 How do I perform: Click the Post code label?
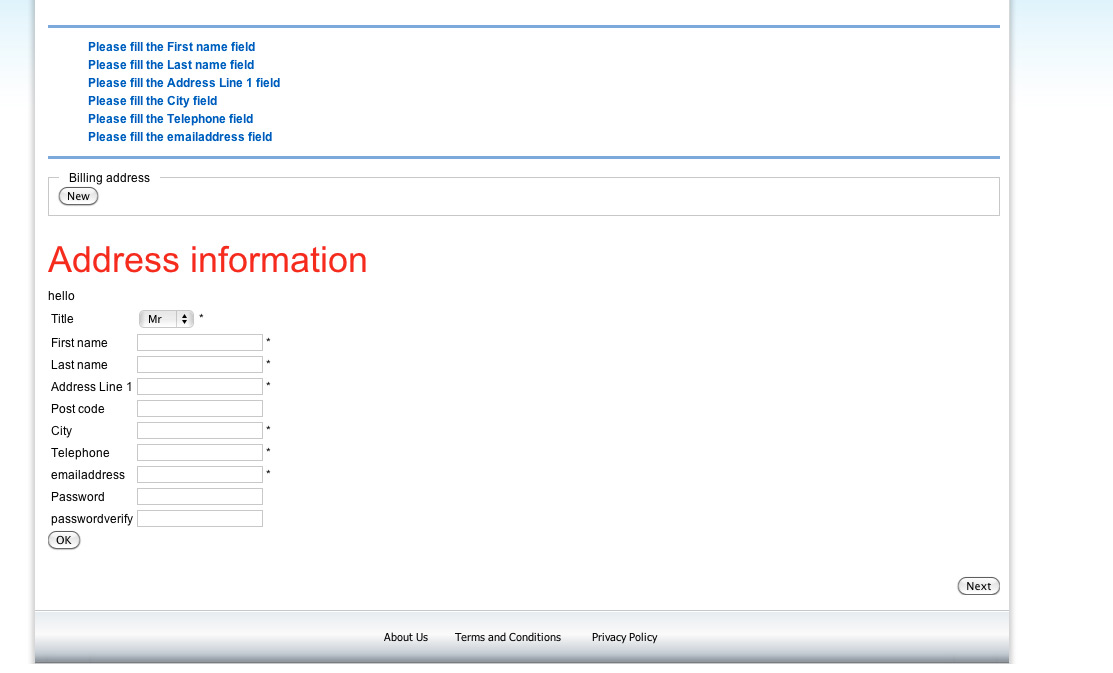77,408
